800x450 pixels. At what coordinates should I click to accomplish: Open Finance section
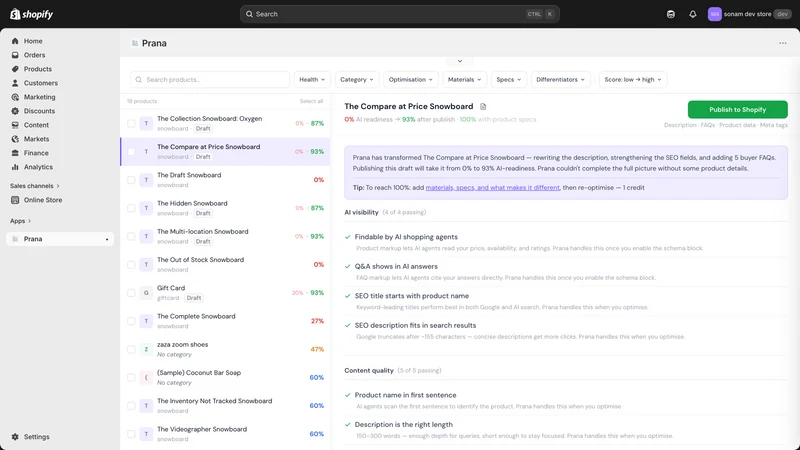(x=36, y=153)
